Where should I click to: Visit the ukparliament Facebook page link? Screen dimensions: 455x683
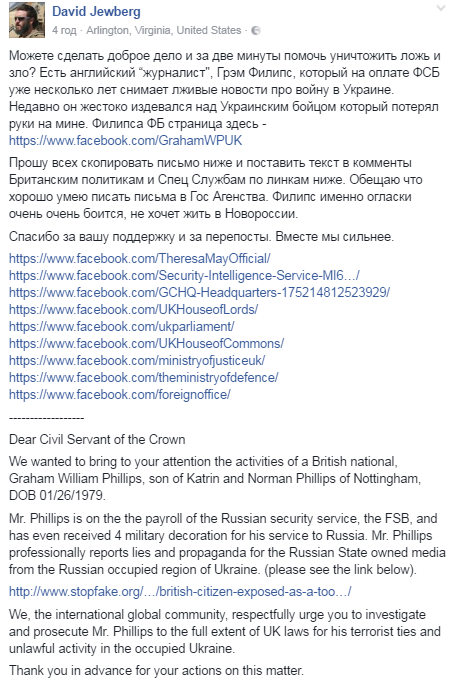(121, 326)
